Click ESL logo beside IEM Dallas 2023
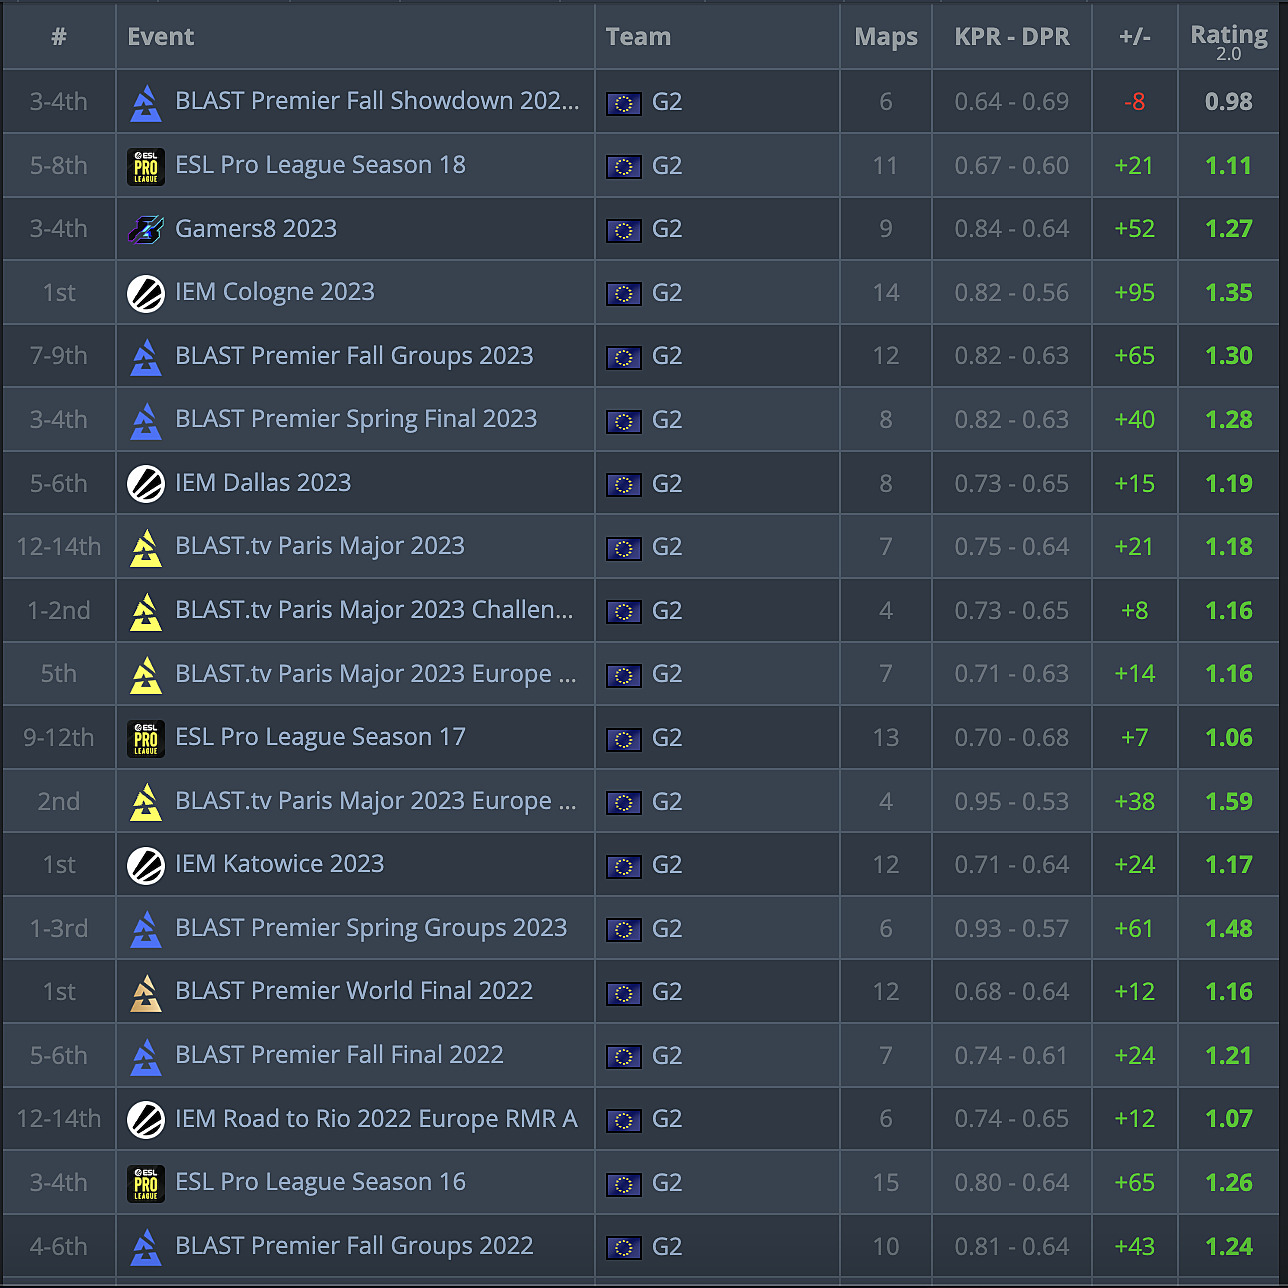Viewport: 1288px width, 1288px height. point(146,484)
